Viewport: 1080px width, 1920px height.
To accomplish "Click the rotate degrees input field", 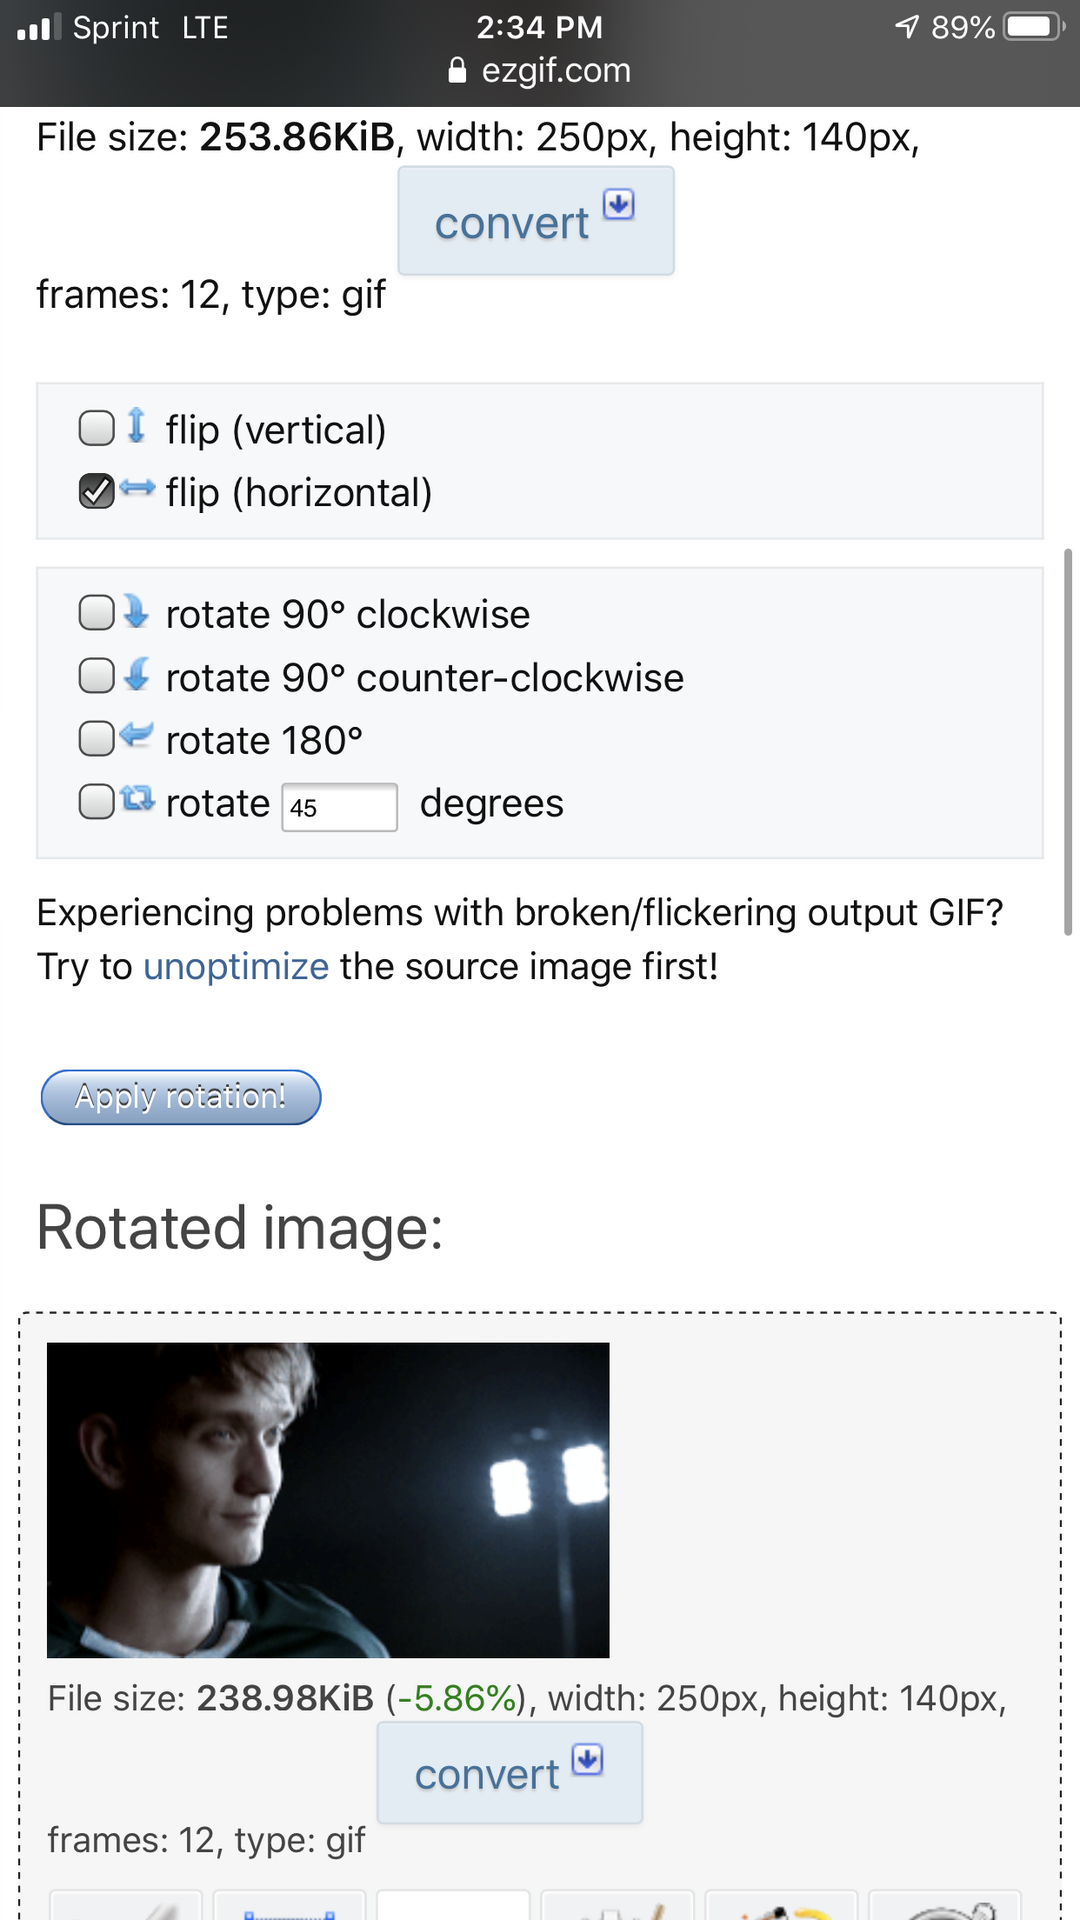I will click(339, 807).
